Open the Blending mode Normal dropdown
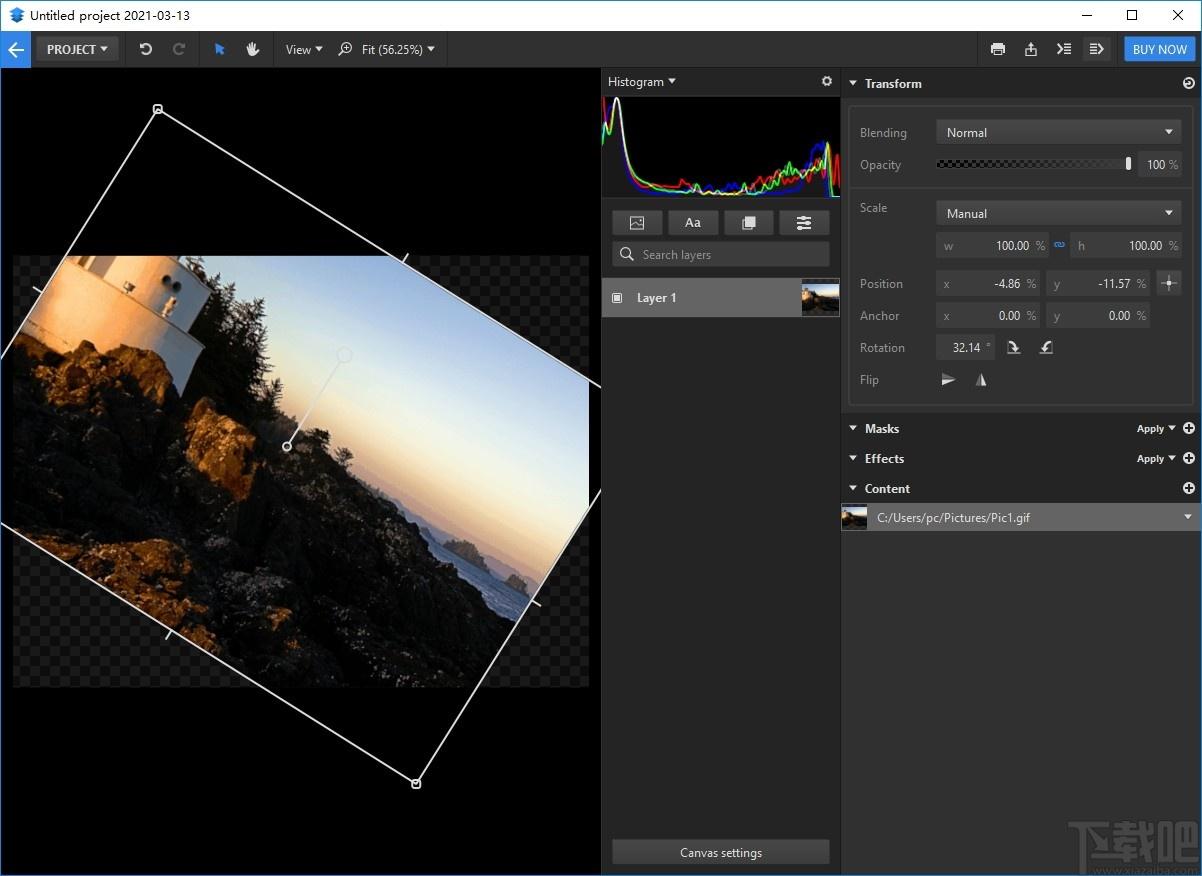 (x=1058, y=132)
